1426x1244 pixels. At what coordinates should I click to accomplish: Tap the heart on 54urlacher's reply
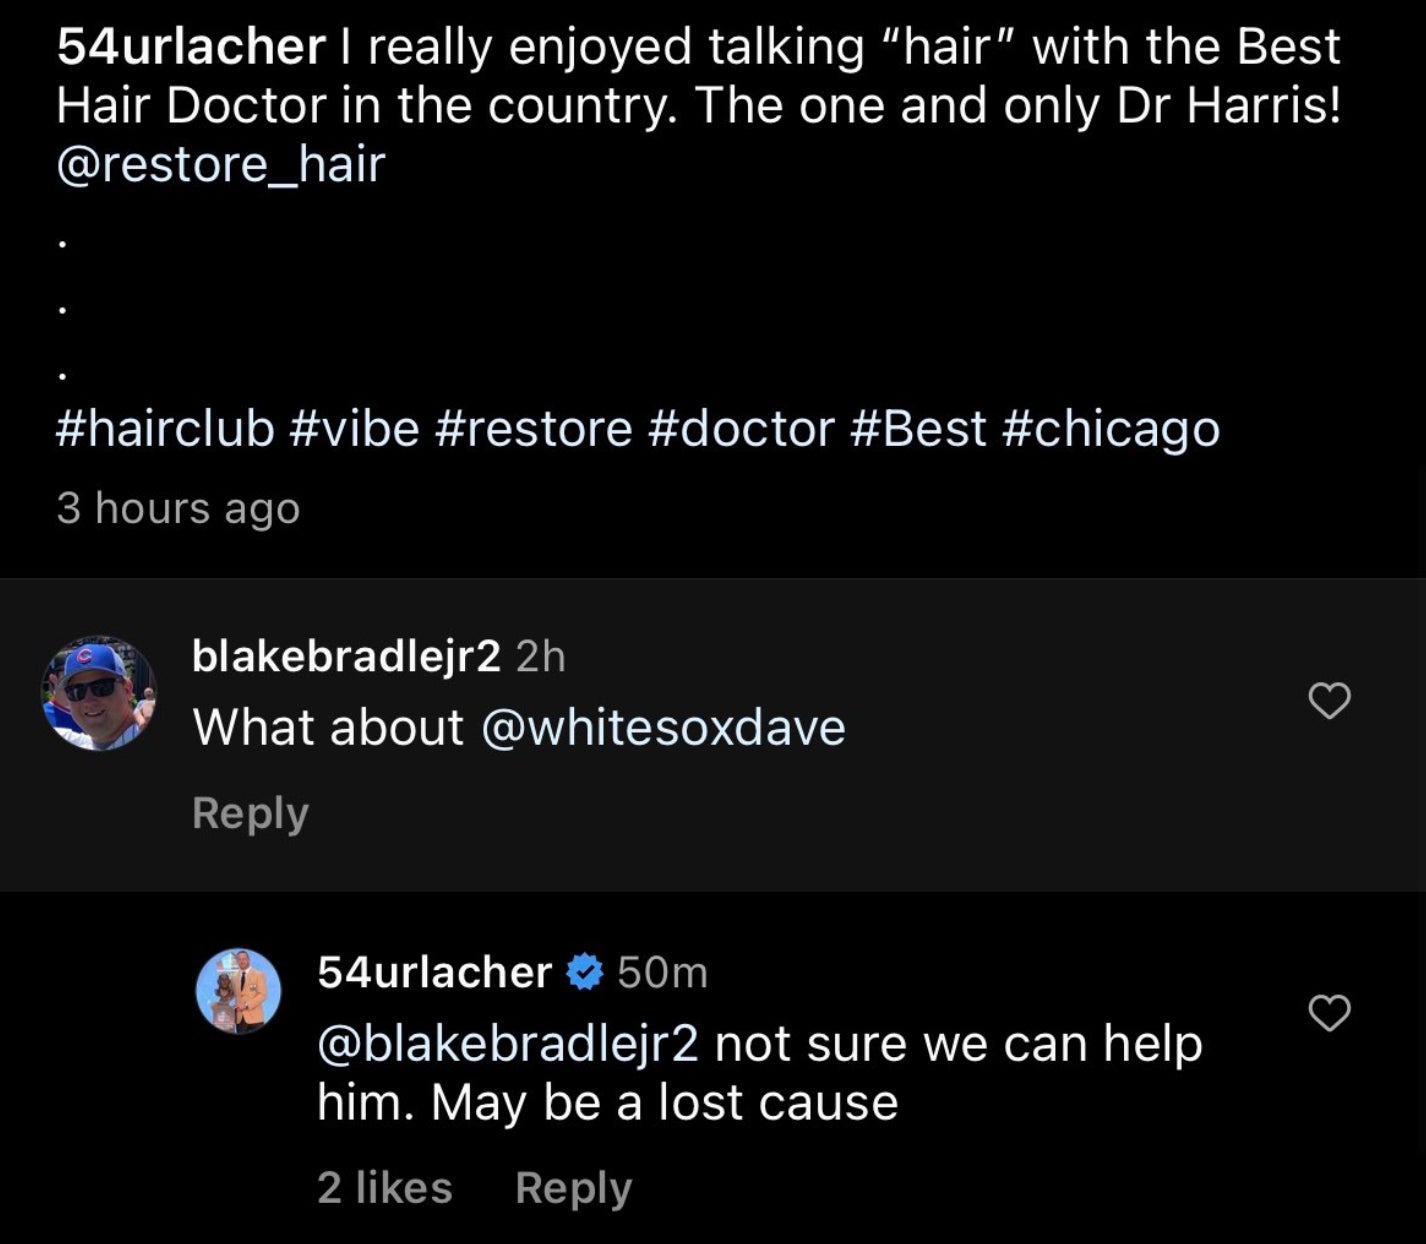coord(1329,1014)
